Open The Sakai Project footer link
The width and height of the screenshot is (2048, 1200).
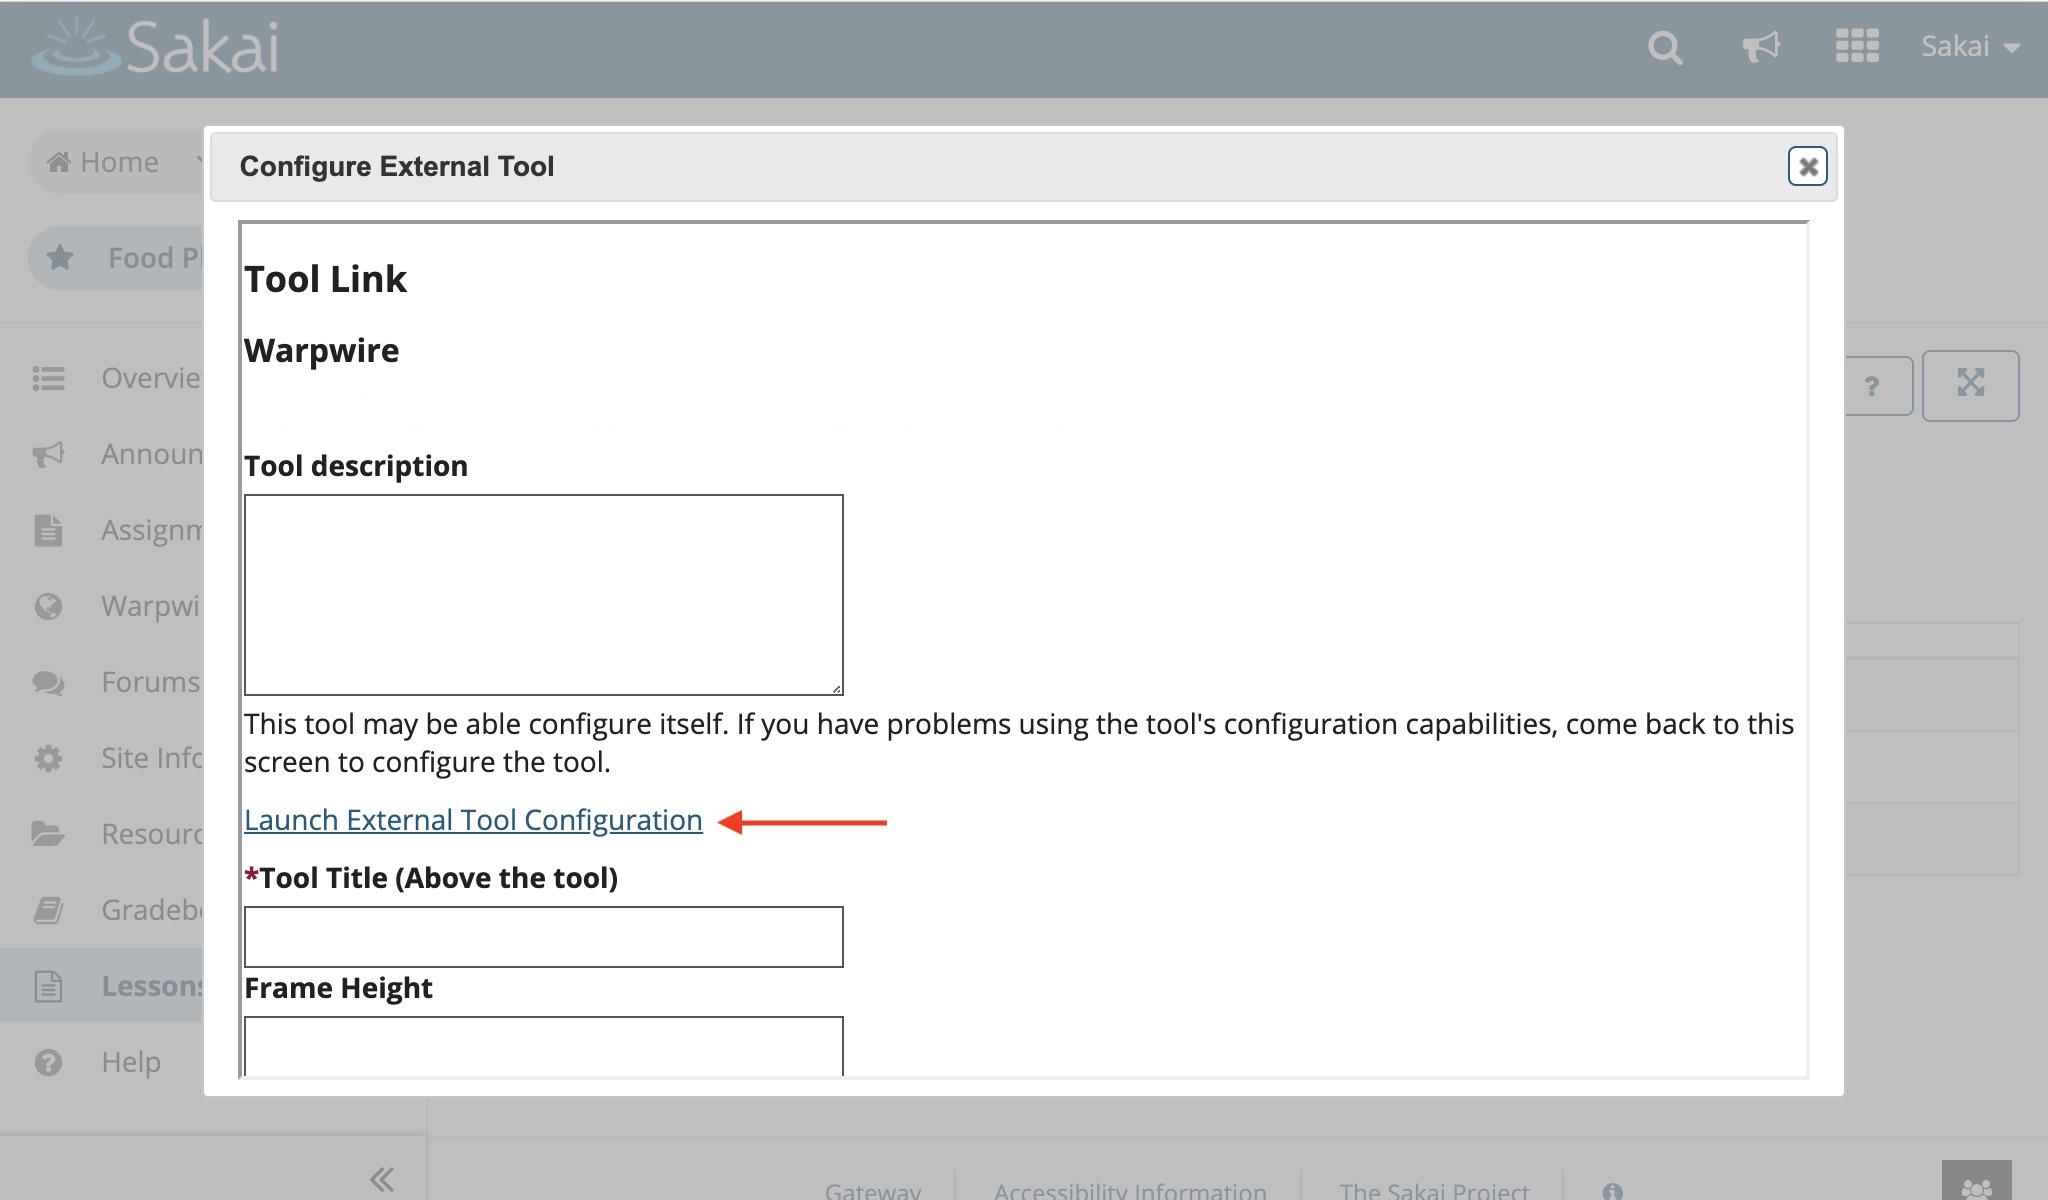click(x=1433, y=1190)
